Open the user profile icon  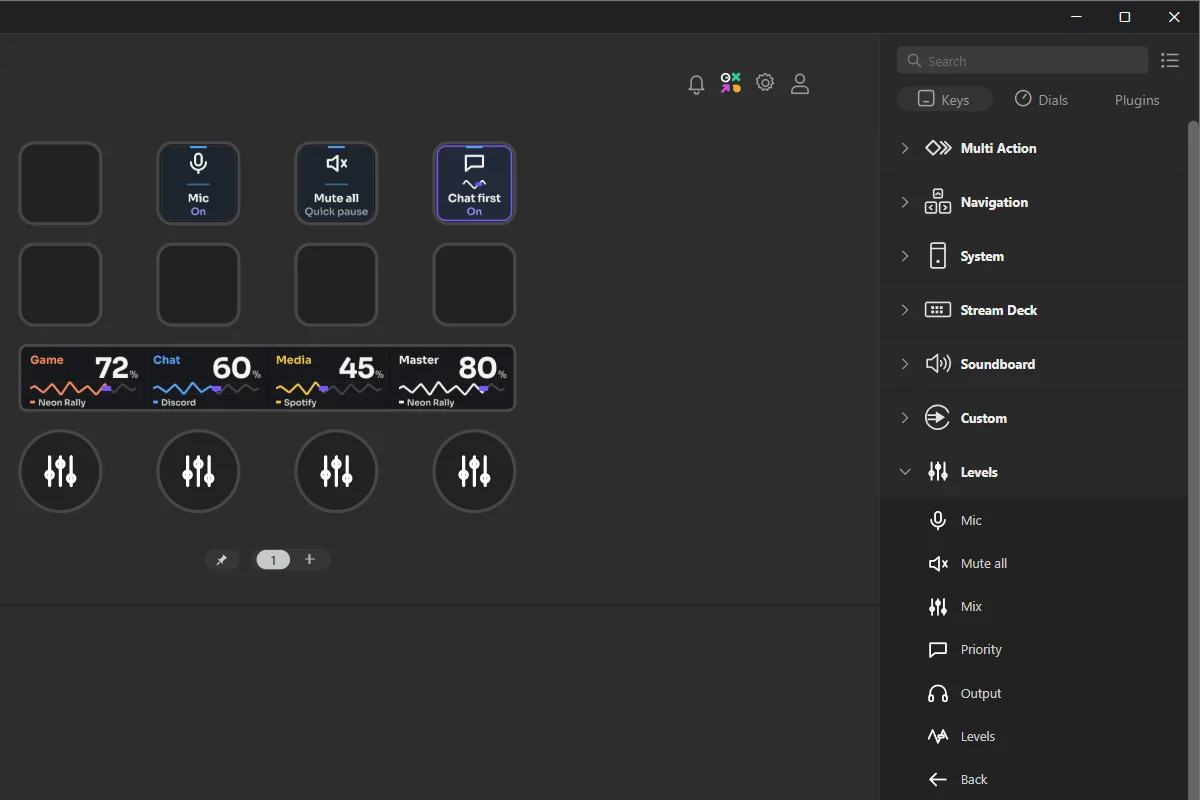click(x=800, y=84)
